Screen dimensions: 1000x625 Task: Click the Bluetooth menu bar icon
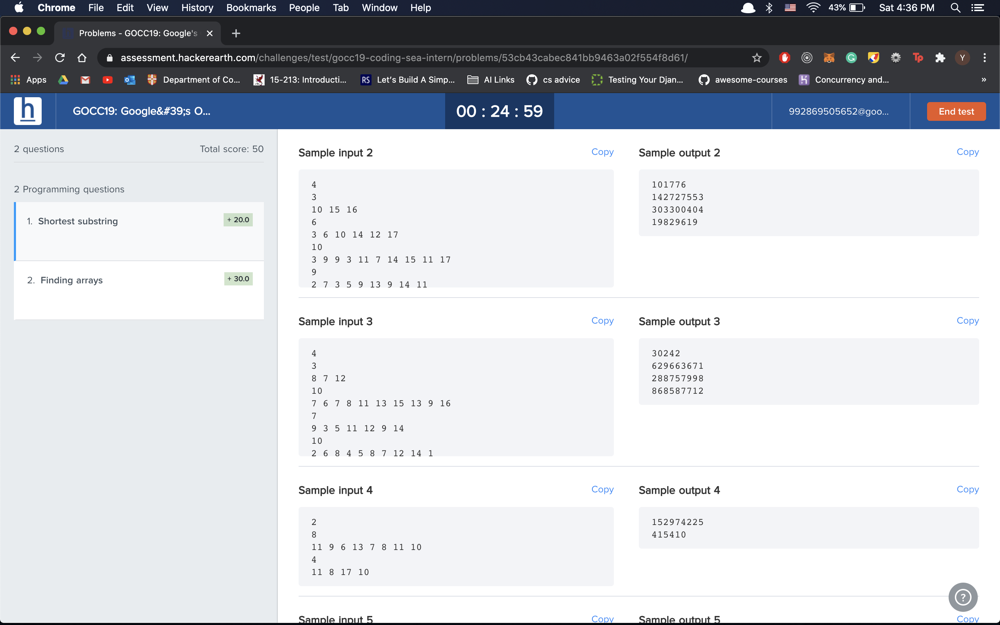pos(769,8)
